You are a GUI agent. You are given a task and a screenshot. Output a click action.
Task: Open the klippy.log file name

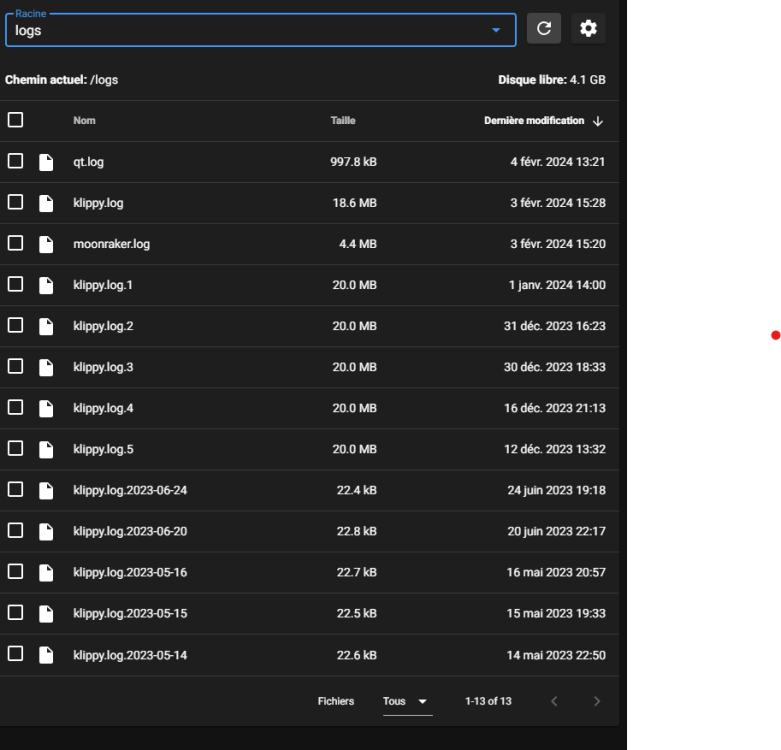coord(98,203)
